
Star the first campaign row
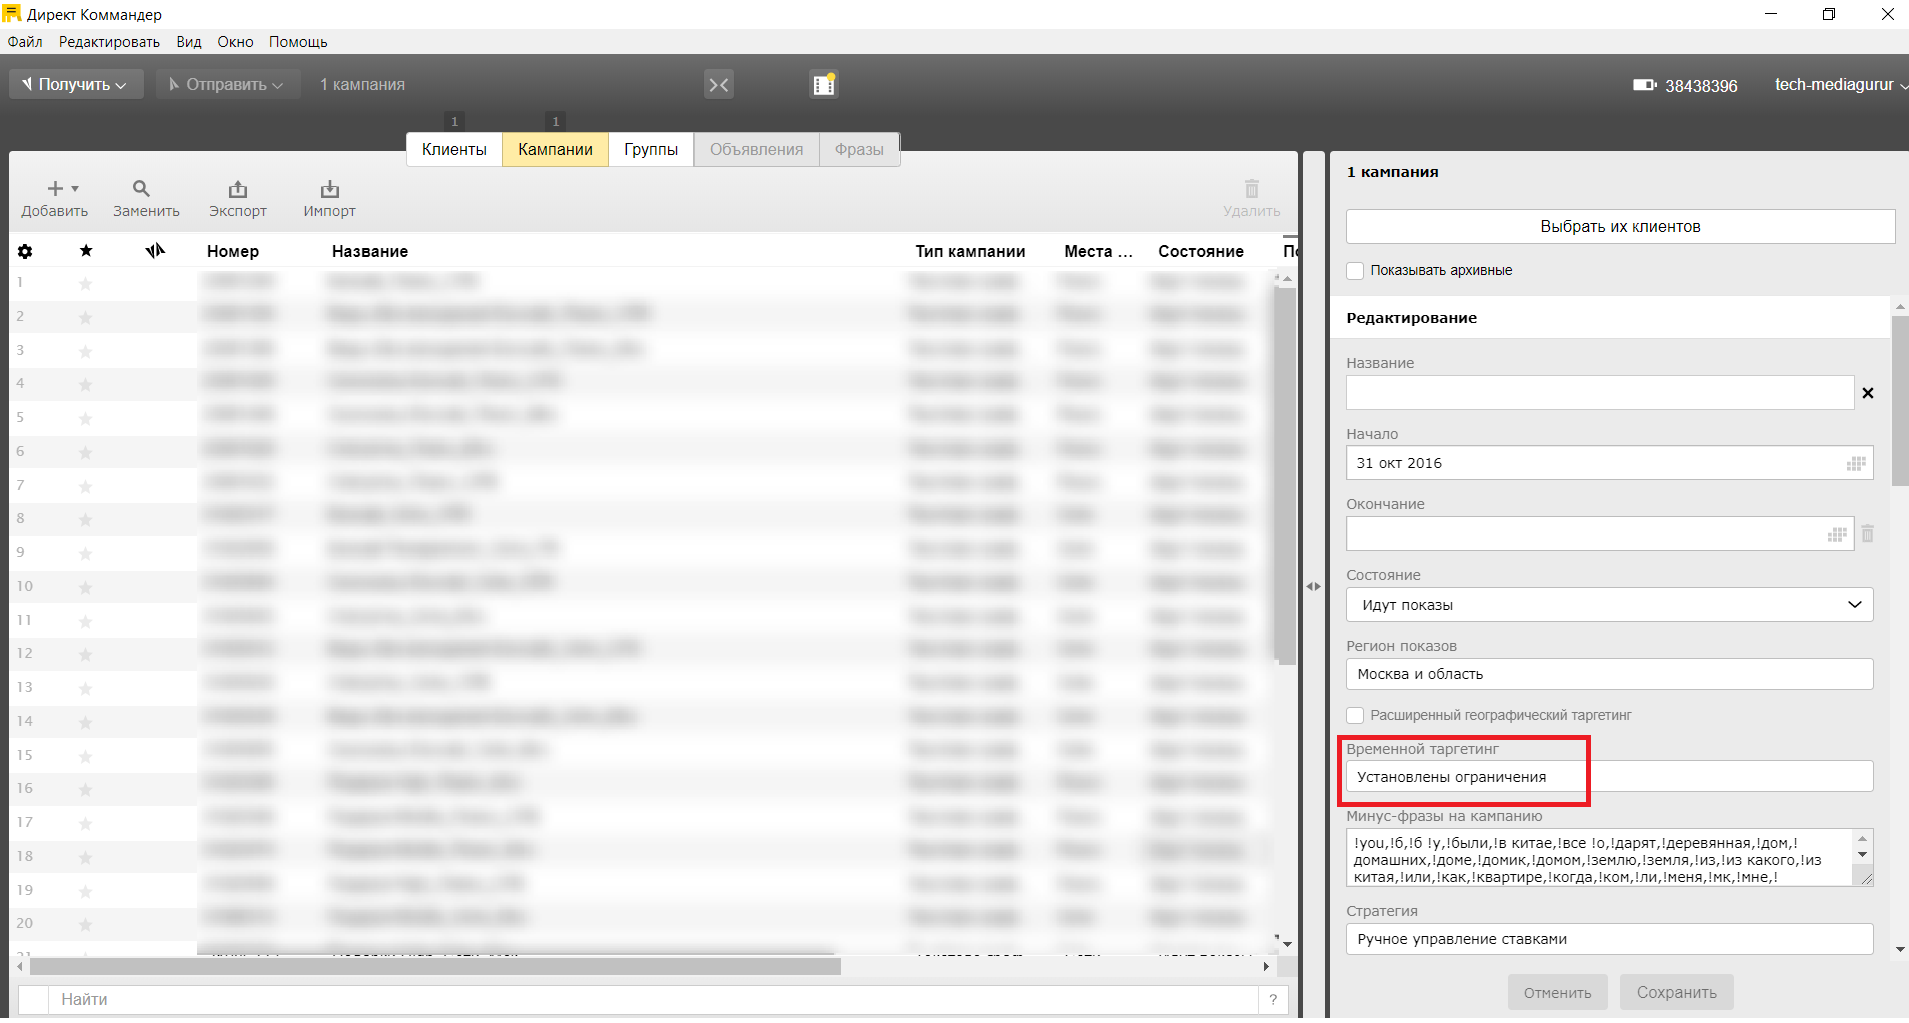(86, 284)
